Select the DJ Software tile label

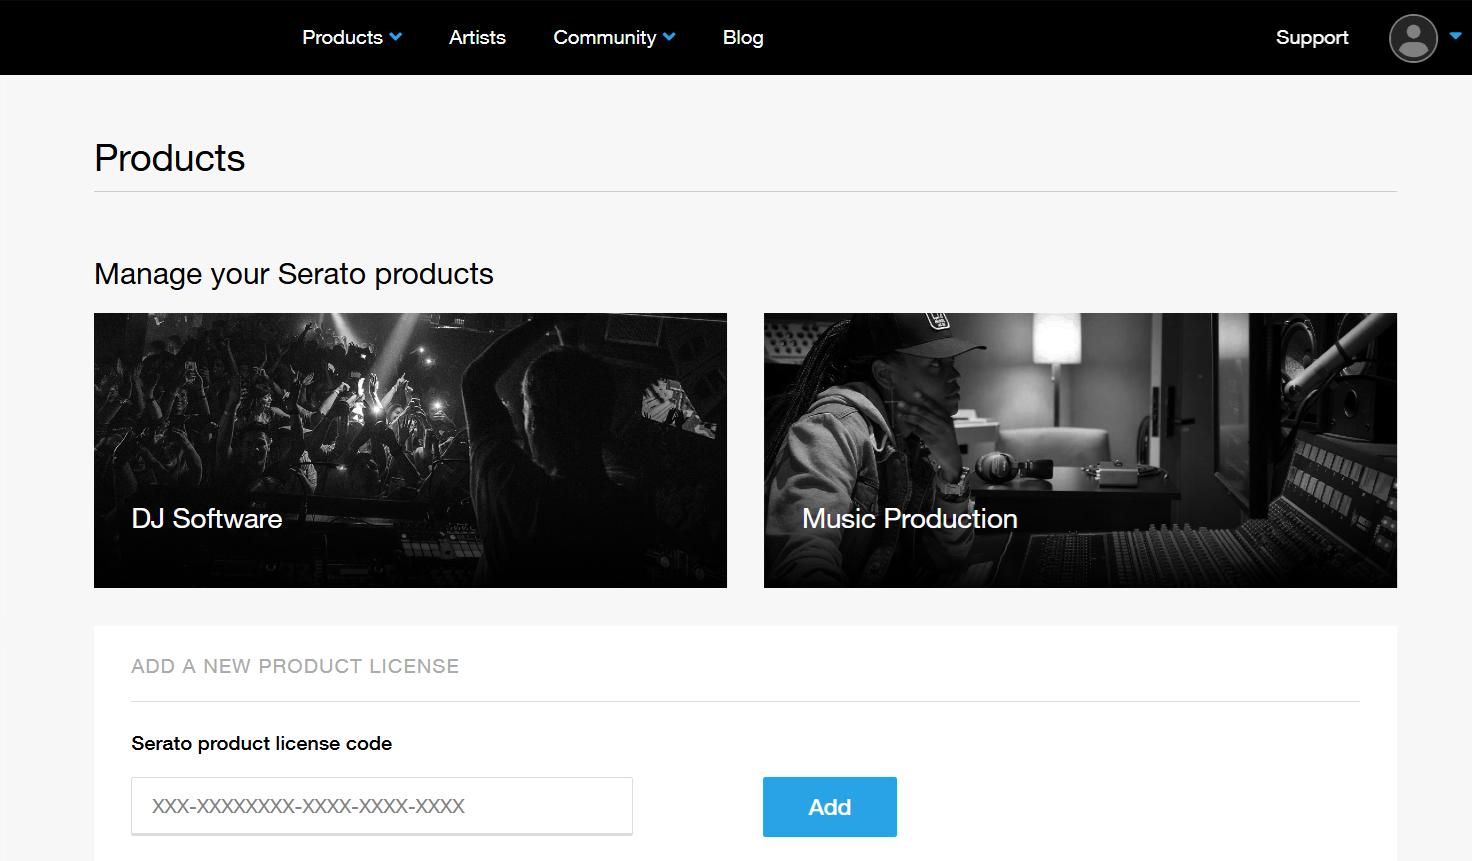[207, 518]
